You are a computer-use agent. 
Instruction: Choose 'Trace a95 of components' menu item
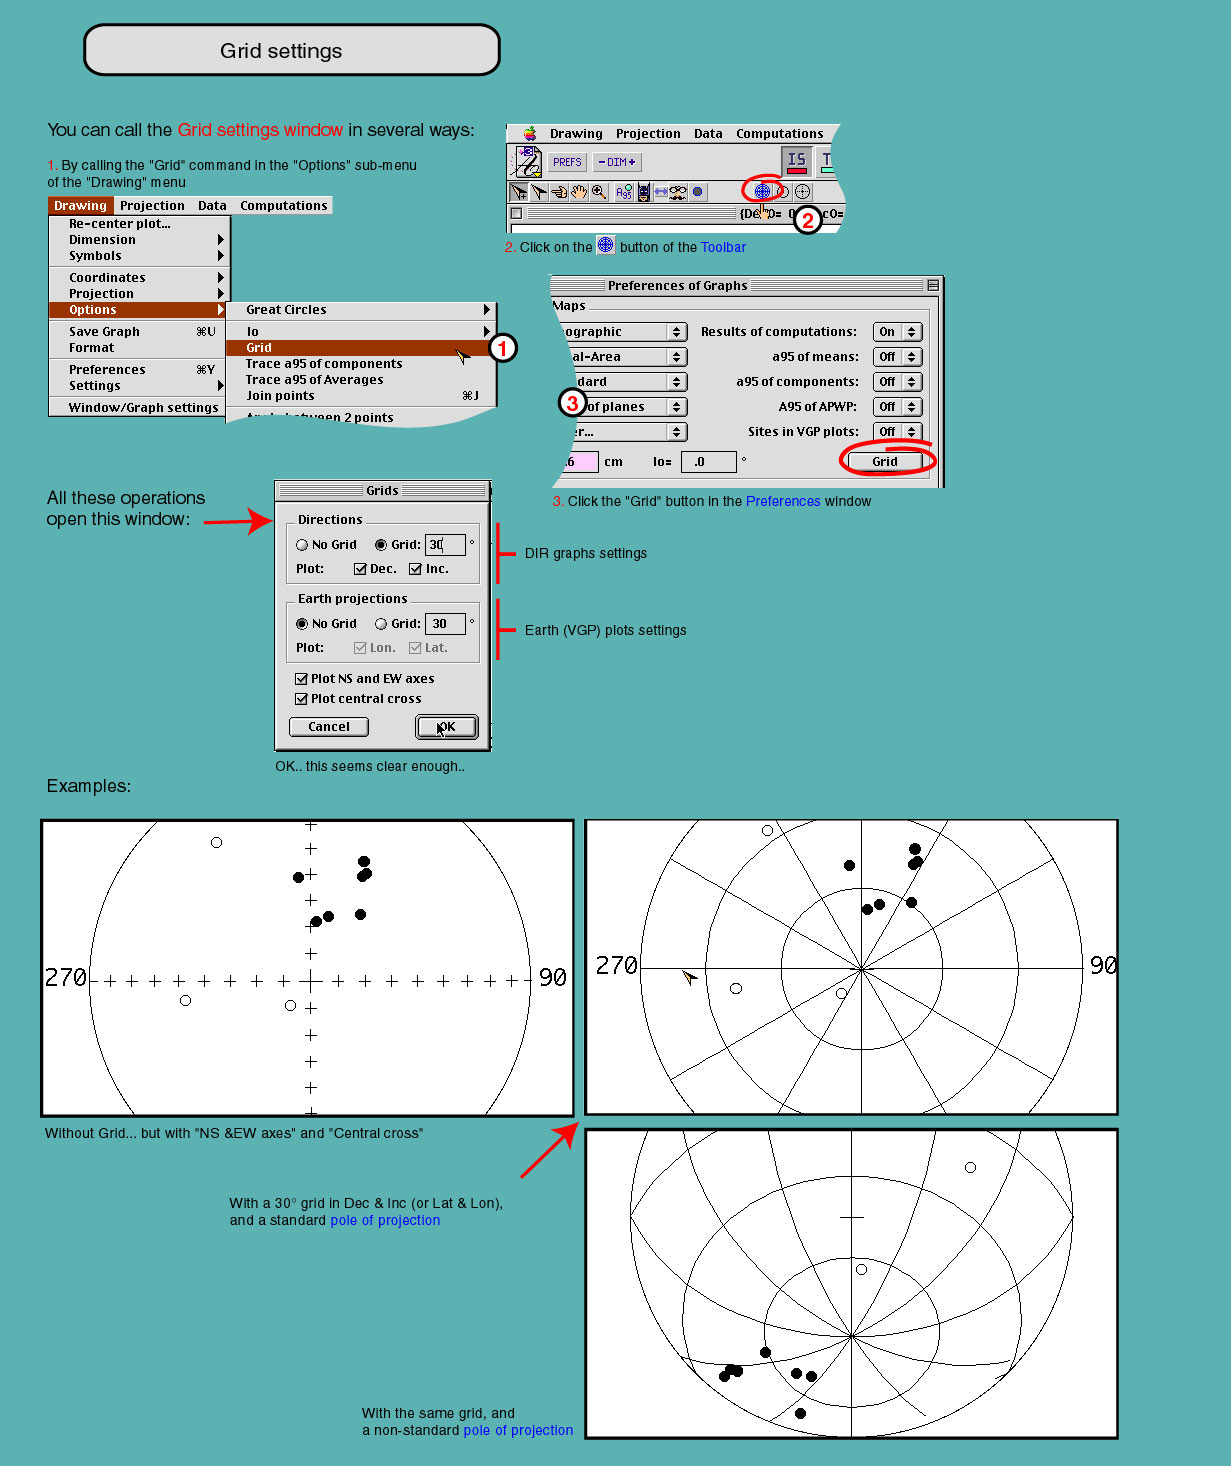click(361, 364)
